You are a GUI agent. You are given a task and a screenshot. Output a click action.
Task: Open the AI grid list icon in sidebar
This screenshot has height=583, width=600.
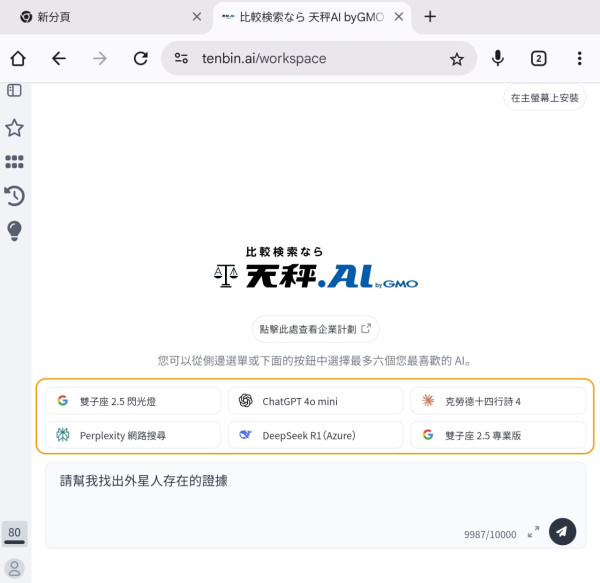coord(15,162)
